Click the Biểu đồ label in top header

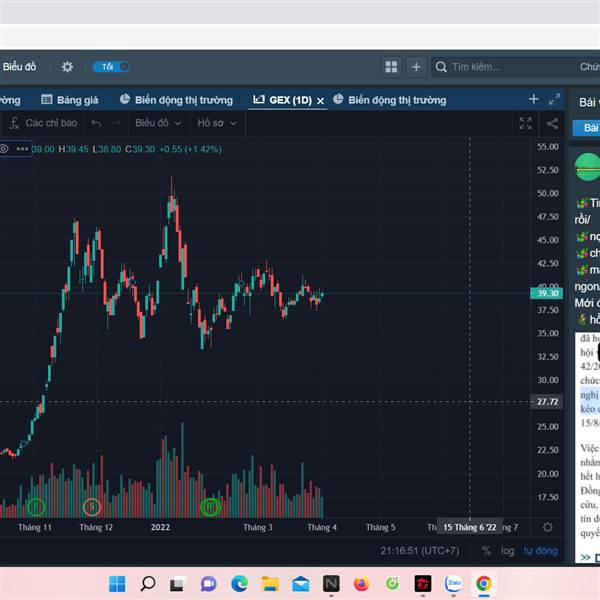point(19,67)
